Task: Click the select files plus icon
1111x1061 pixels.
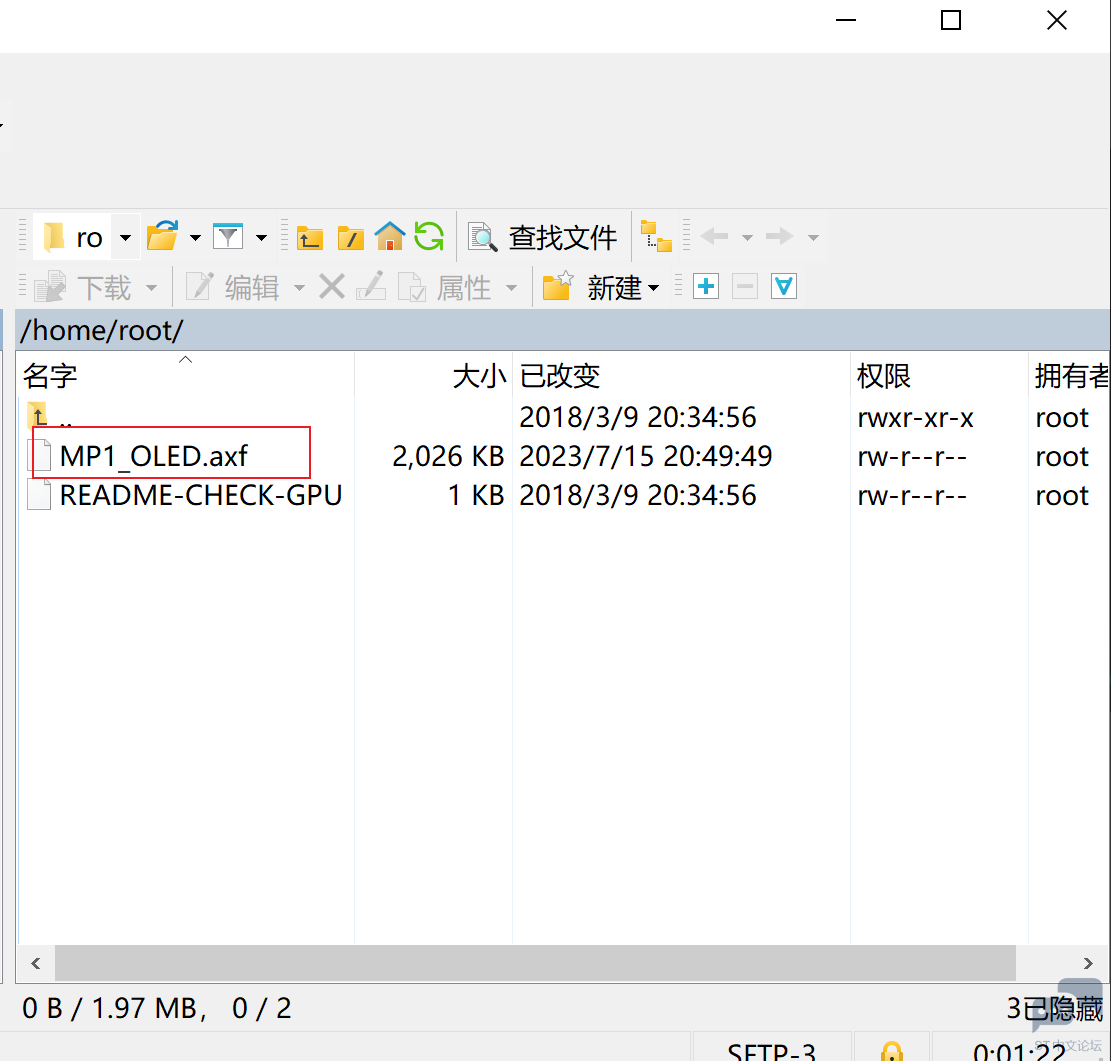Action: click(706, 286)
